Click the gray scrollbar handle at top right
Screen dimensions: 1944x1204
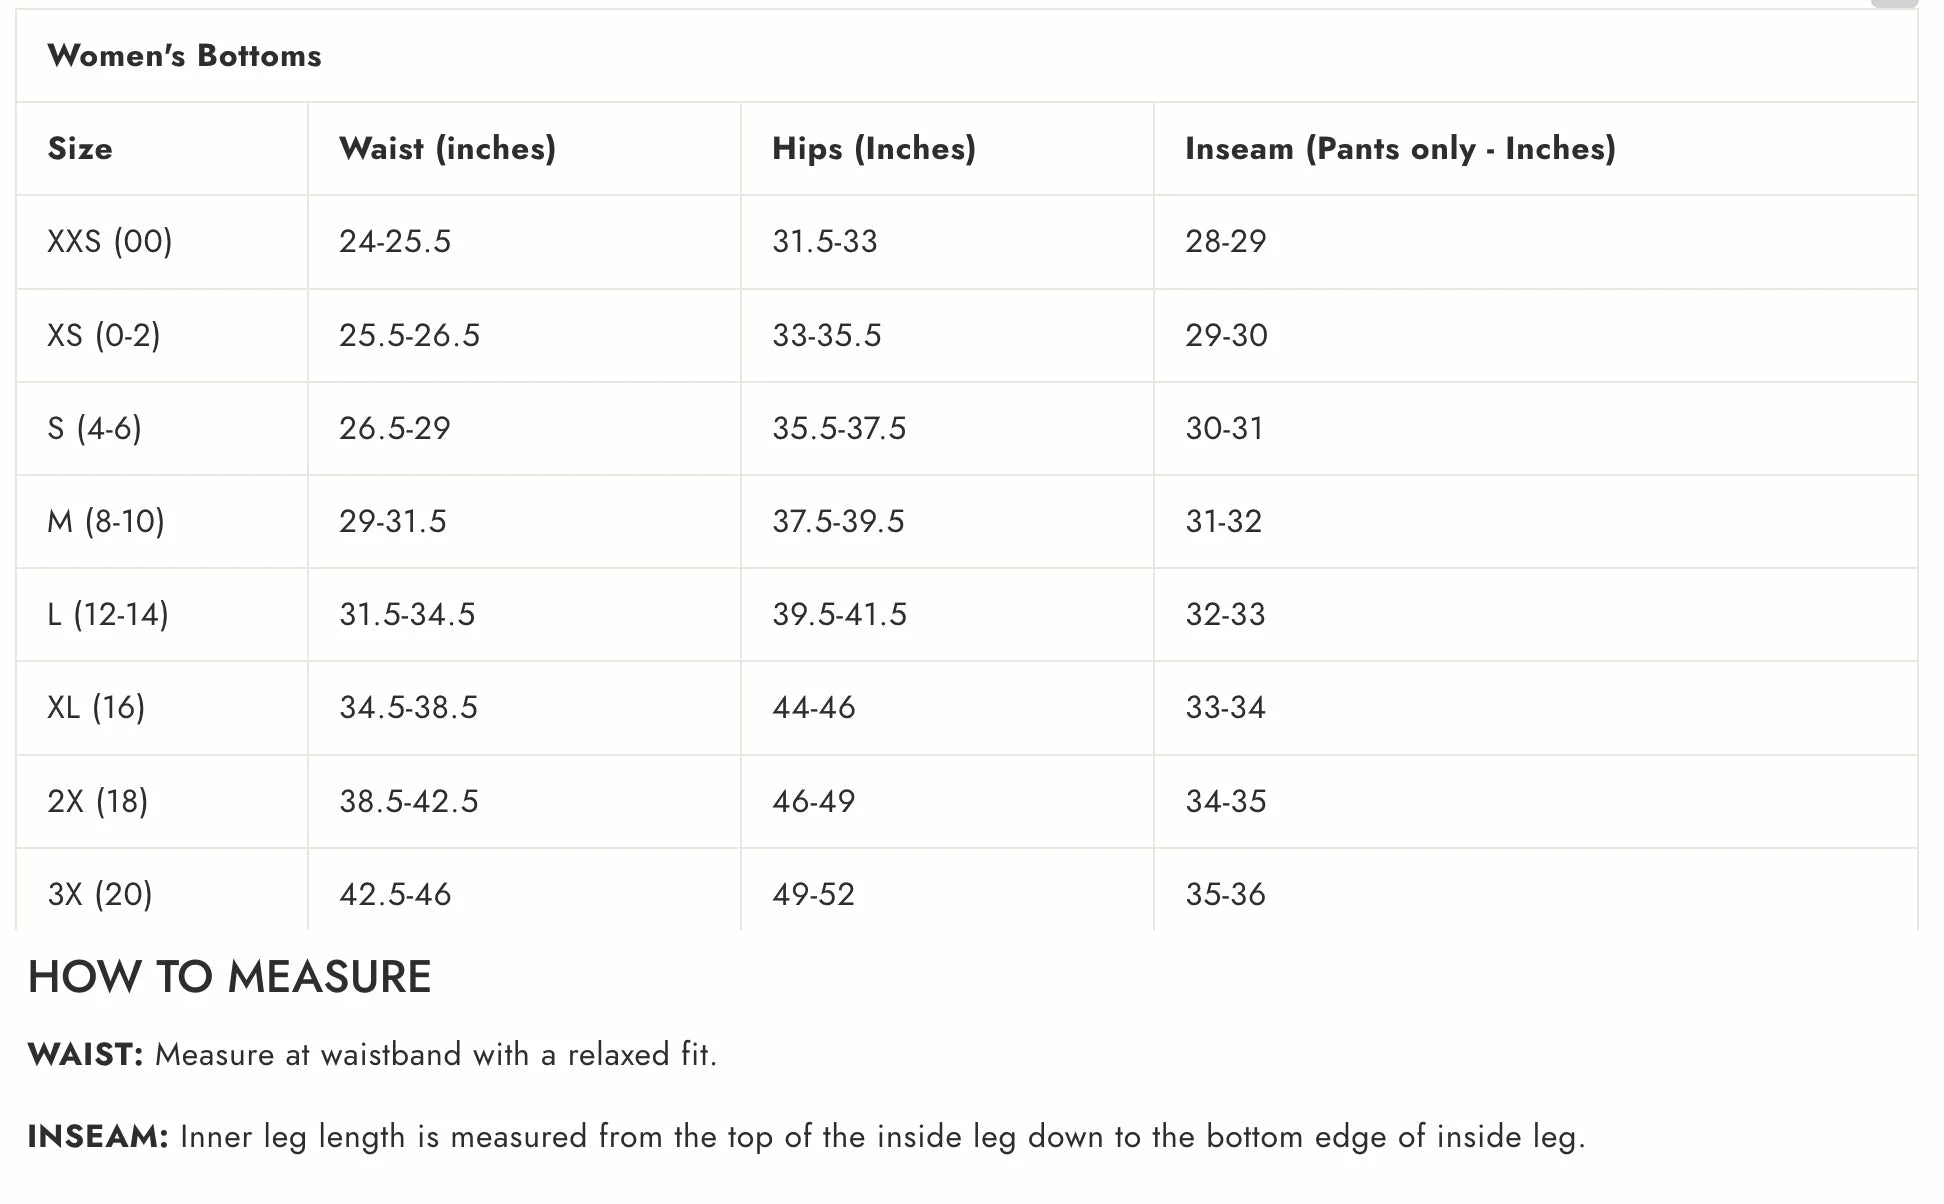click(1893, 3)
